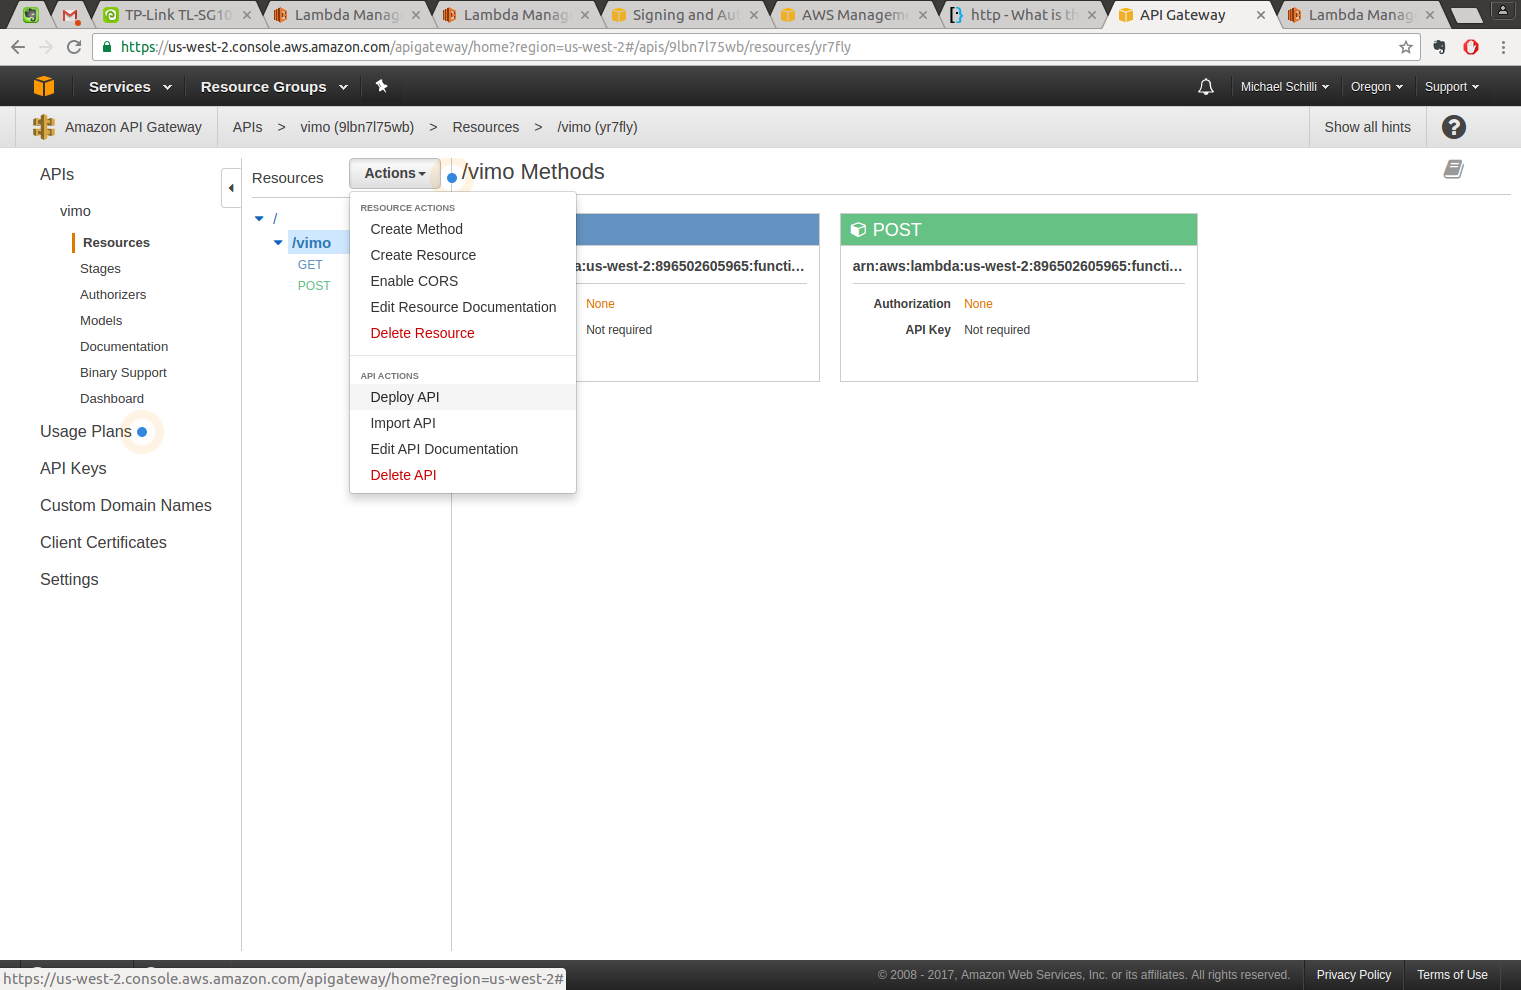Collapse the root / tree node arrow

(x=259, y=218)
